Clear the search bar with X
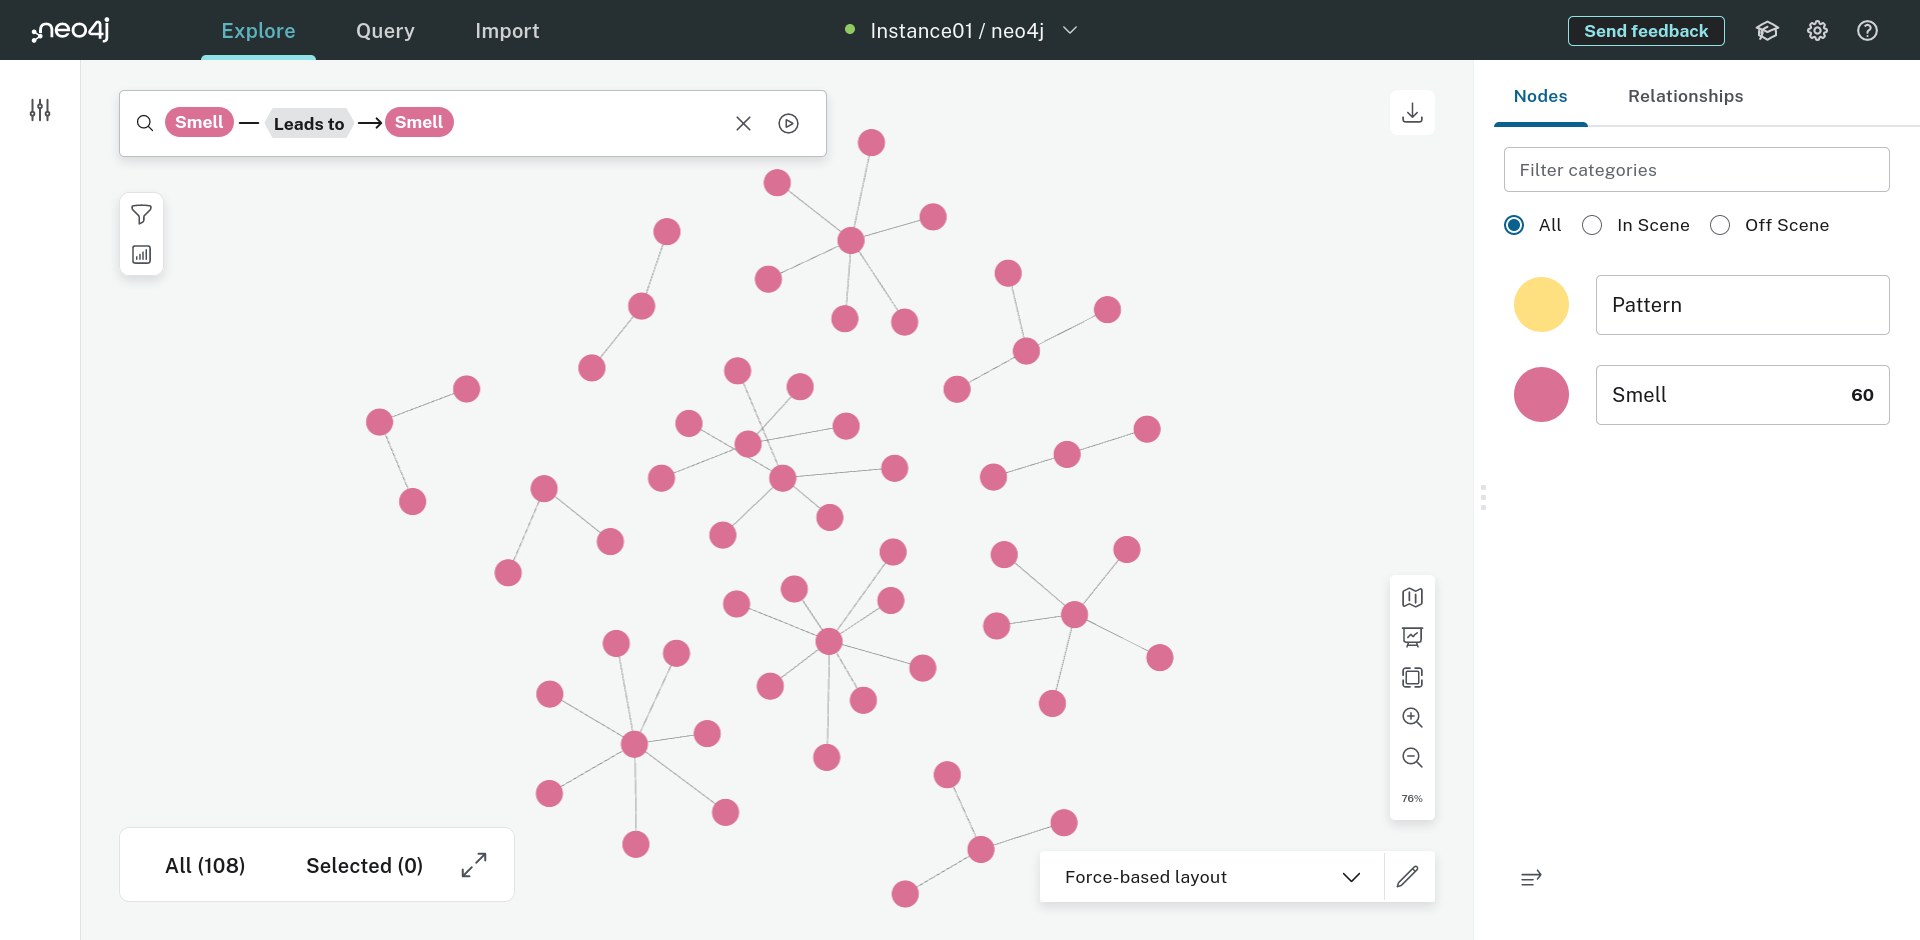This screenshot has width=1920, height=940. [743, 123]
